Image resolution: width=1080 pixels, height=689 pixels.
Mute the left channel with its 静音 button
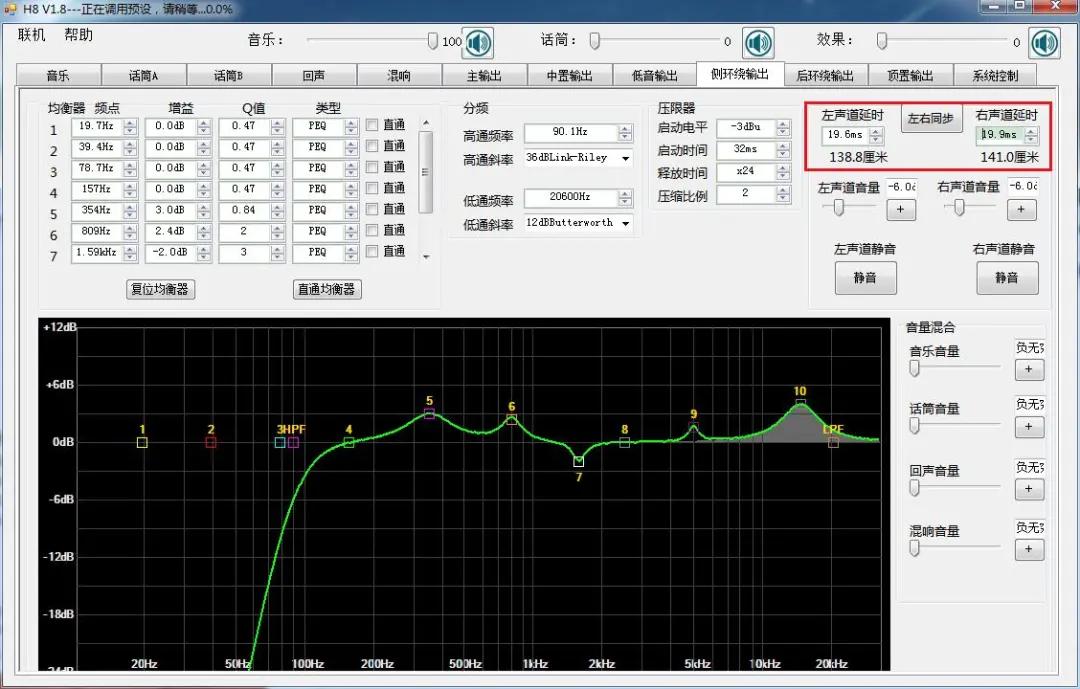tap(865, 278)
